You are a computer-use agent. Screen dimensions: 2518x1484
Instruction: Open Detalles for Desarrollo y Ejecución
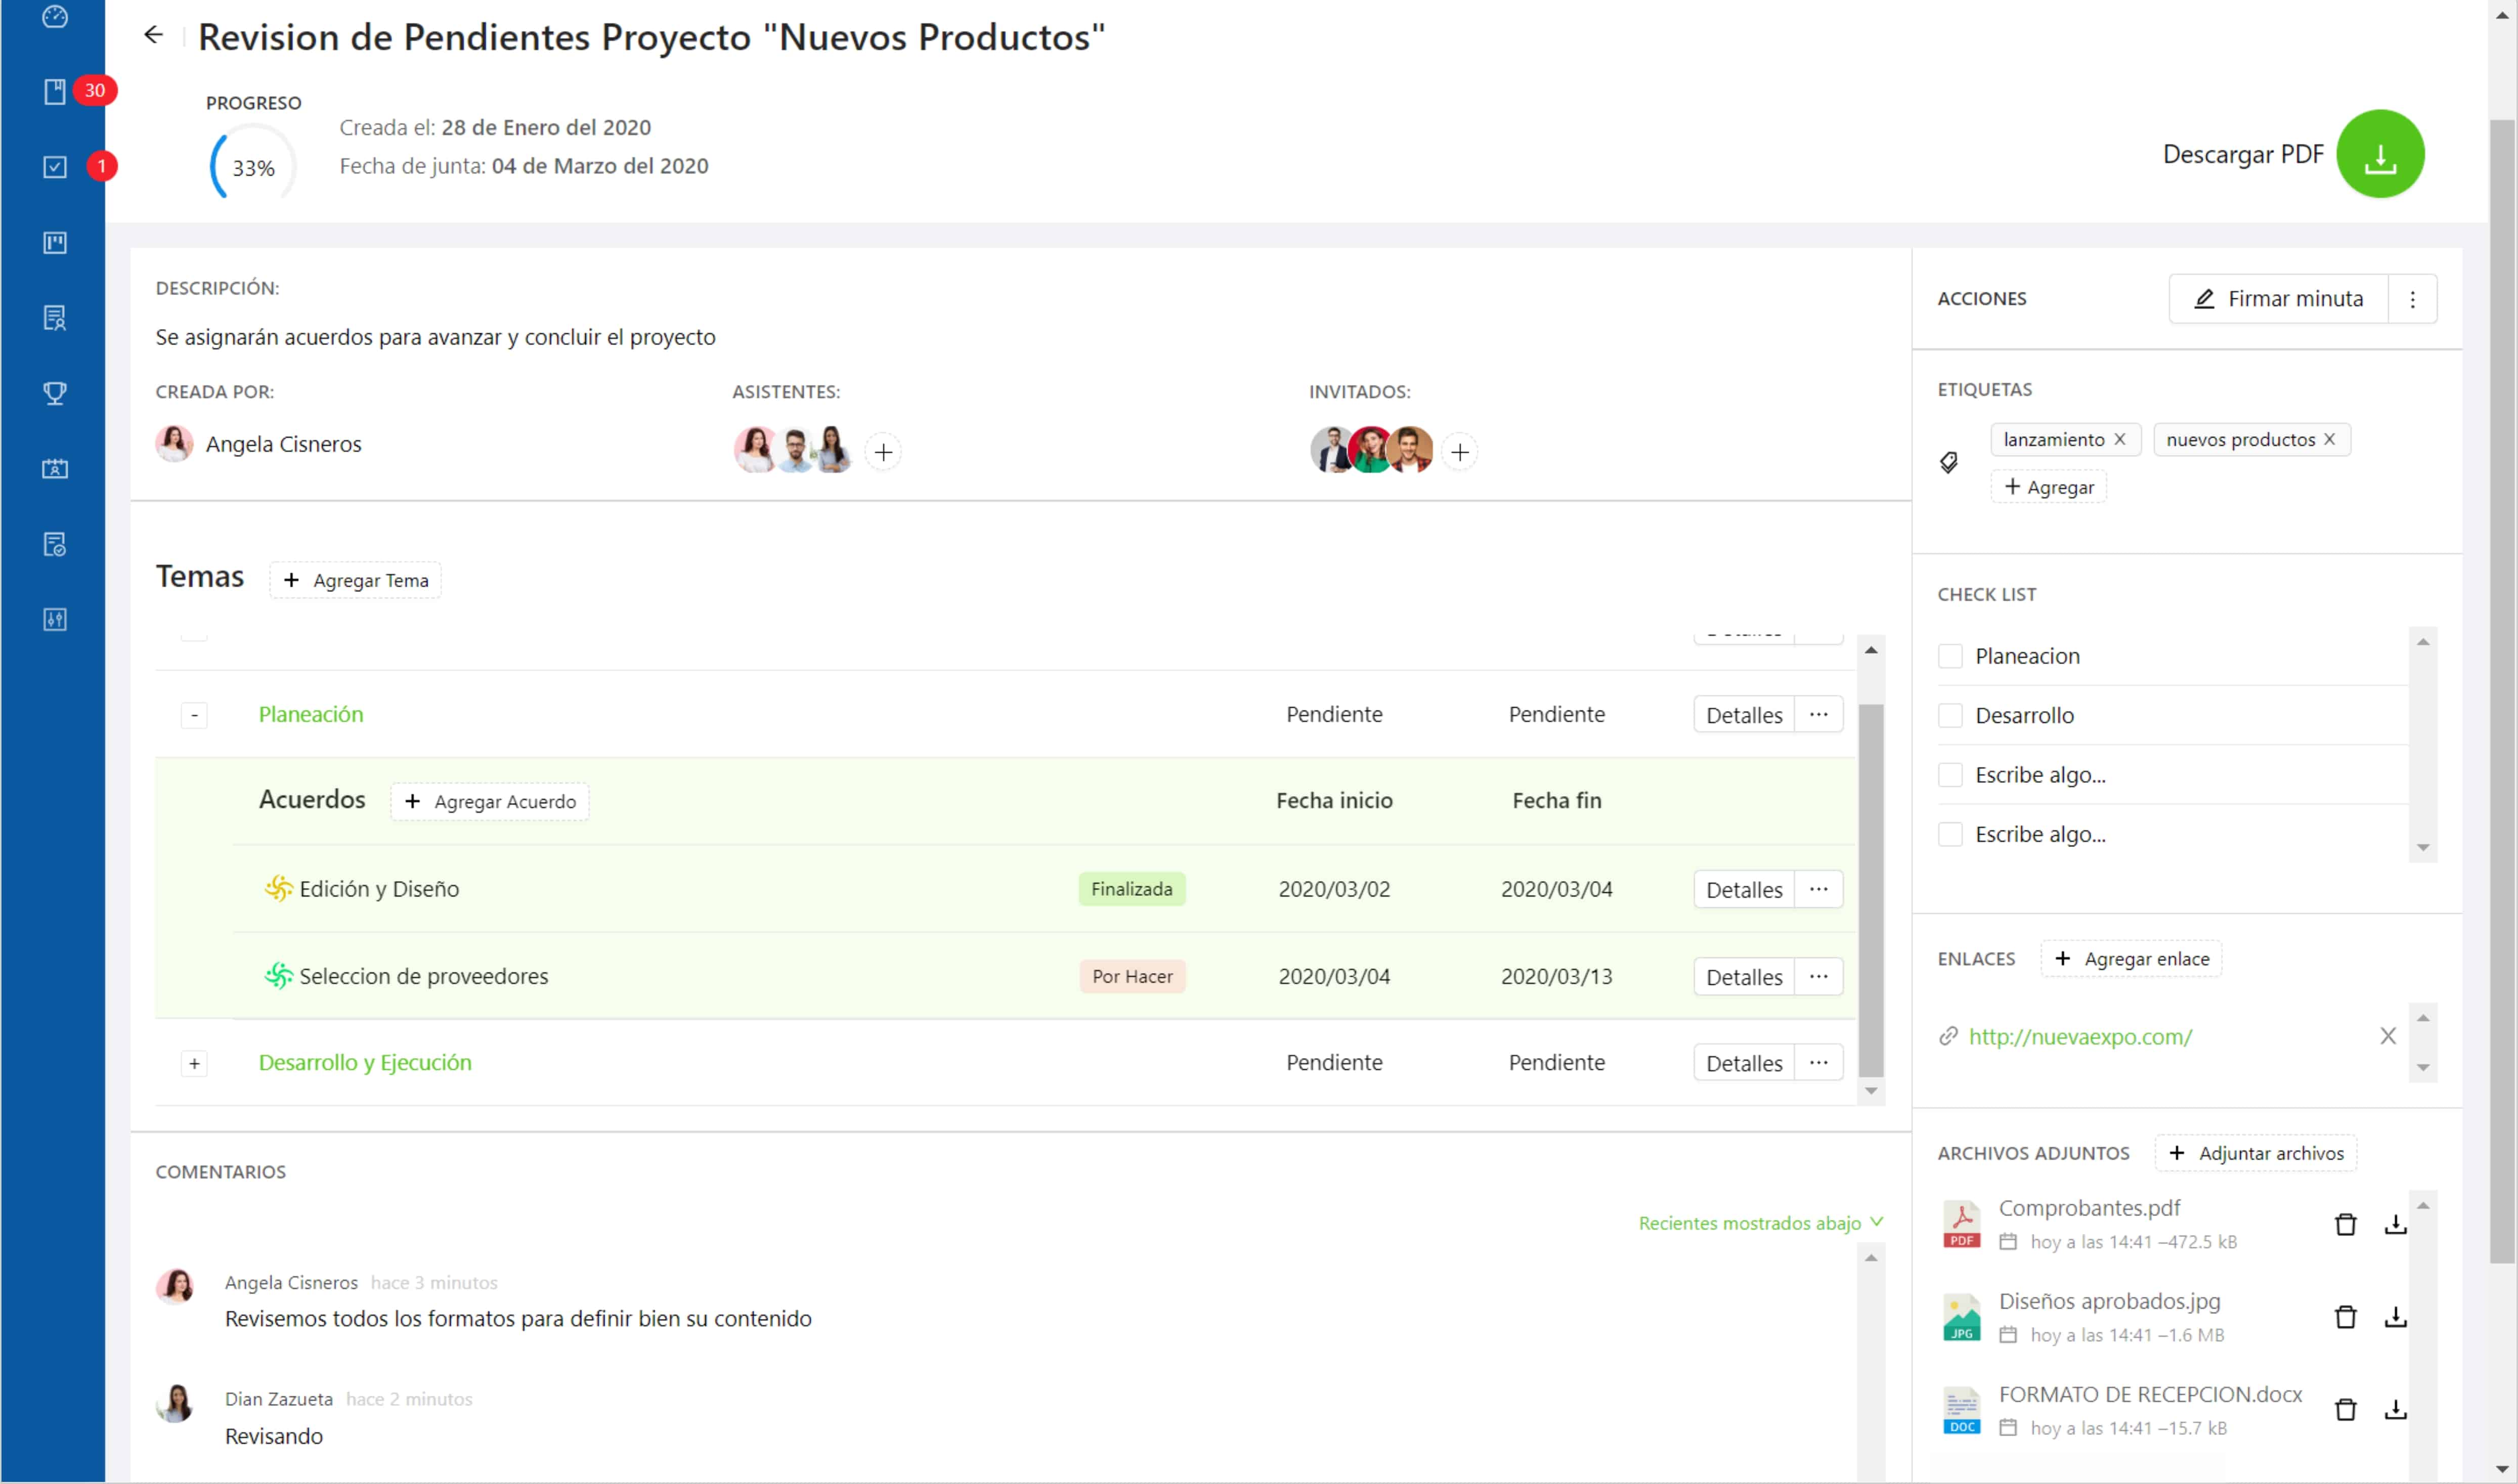1743,1063
